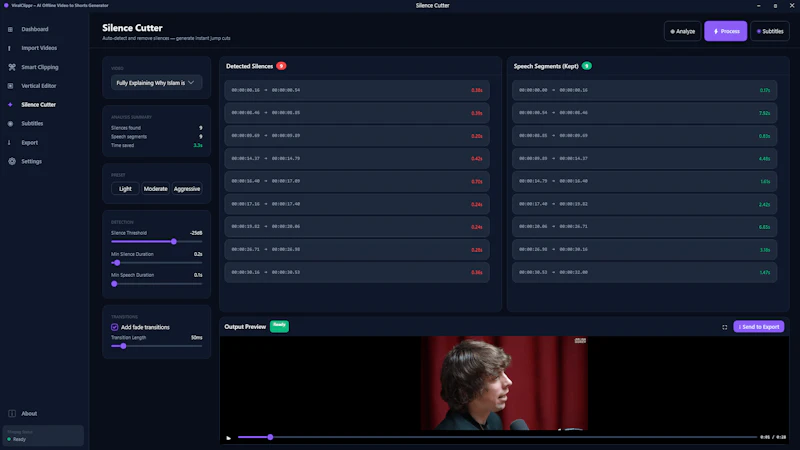Screen dimensions: 800x450
Task: Click the Import Videos sidebar icon
Action: point(10,48)
